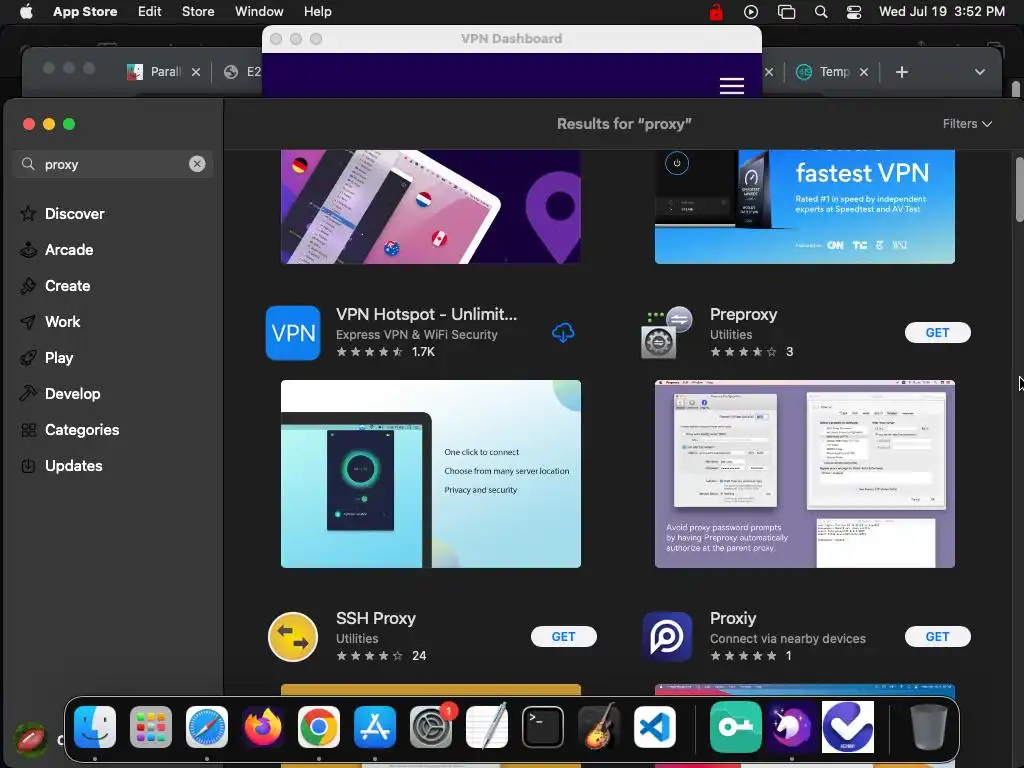The image size is (1024, 768).
Task: Open GarageBand from the dock
Action: (x=599, y=727)
